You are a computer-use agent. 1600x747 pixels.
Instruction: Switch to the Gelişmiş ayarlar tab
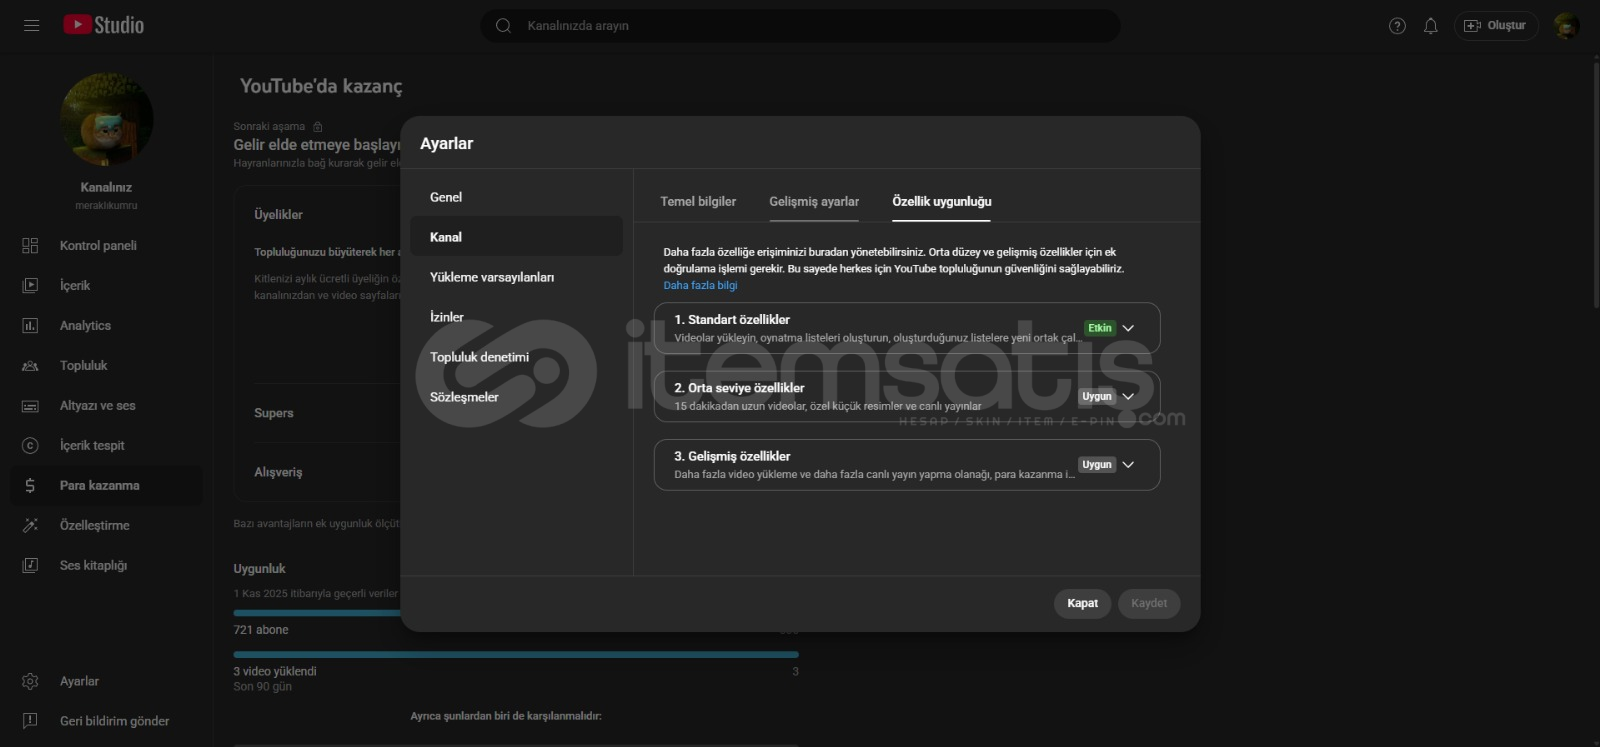coord(813,201)
